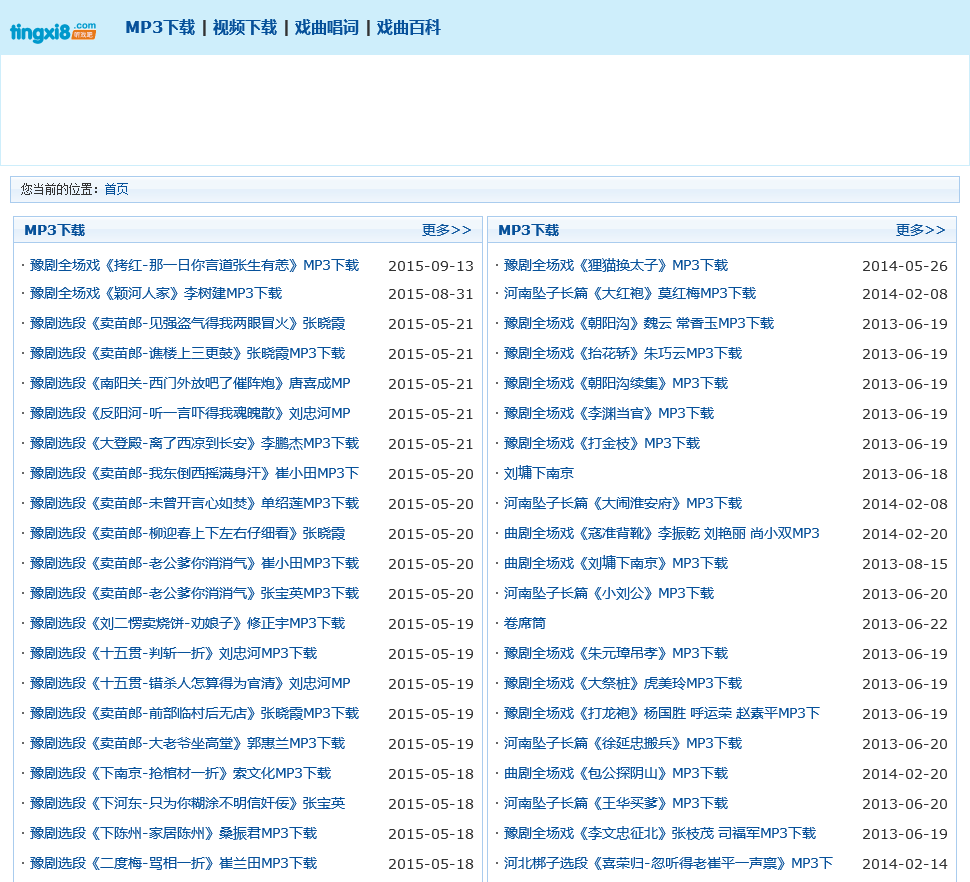Open 河南坠子长篇《大闹淮安府》MP3下载
The image size is (970, 882).
(623, 503)
